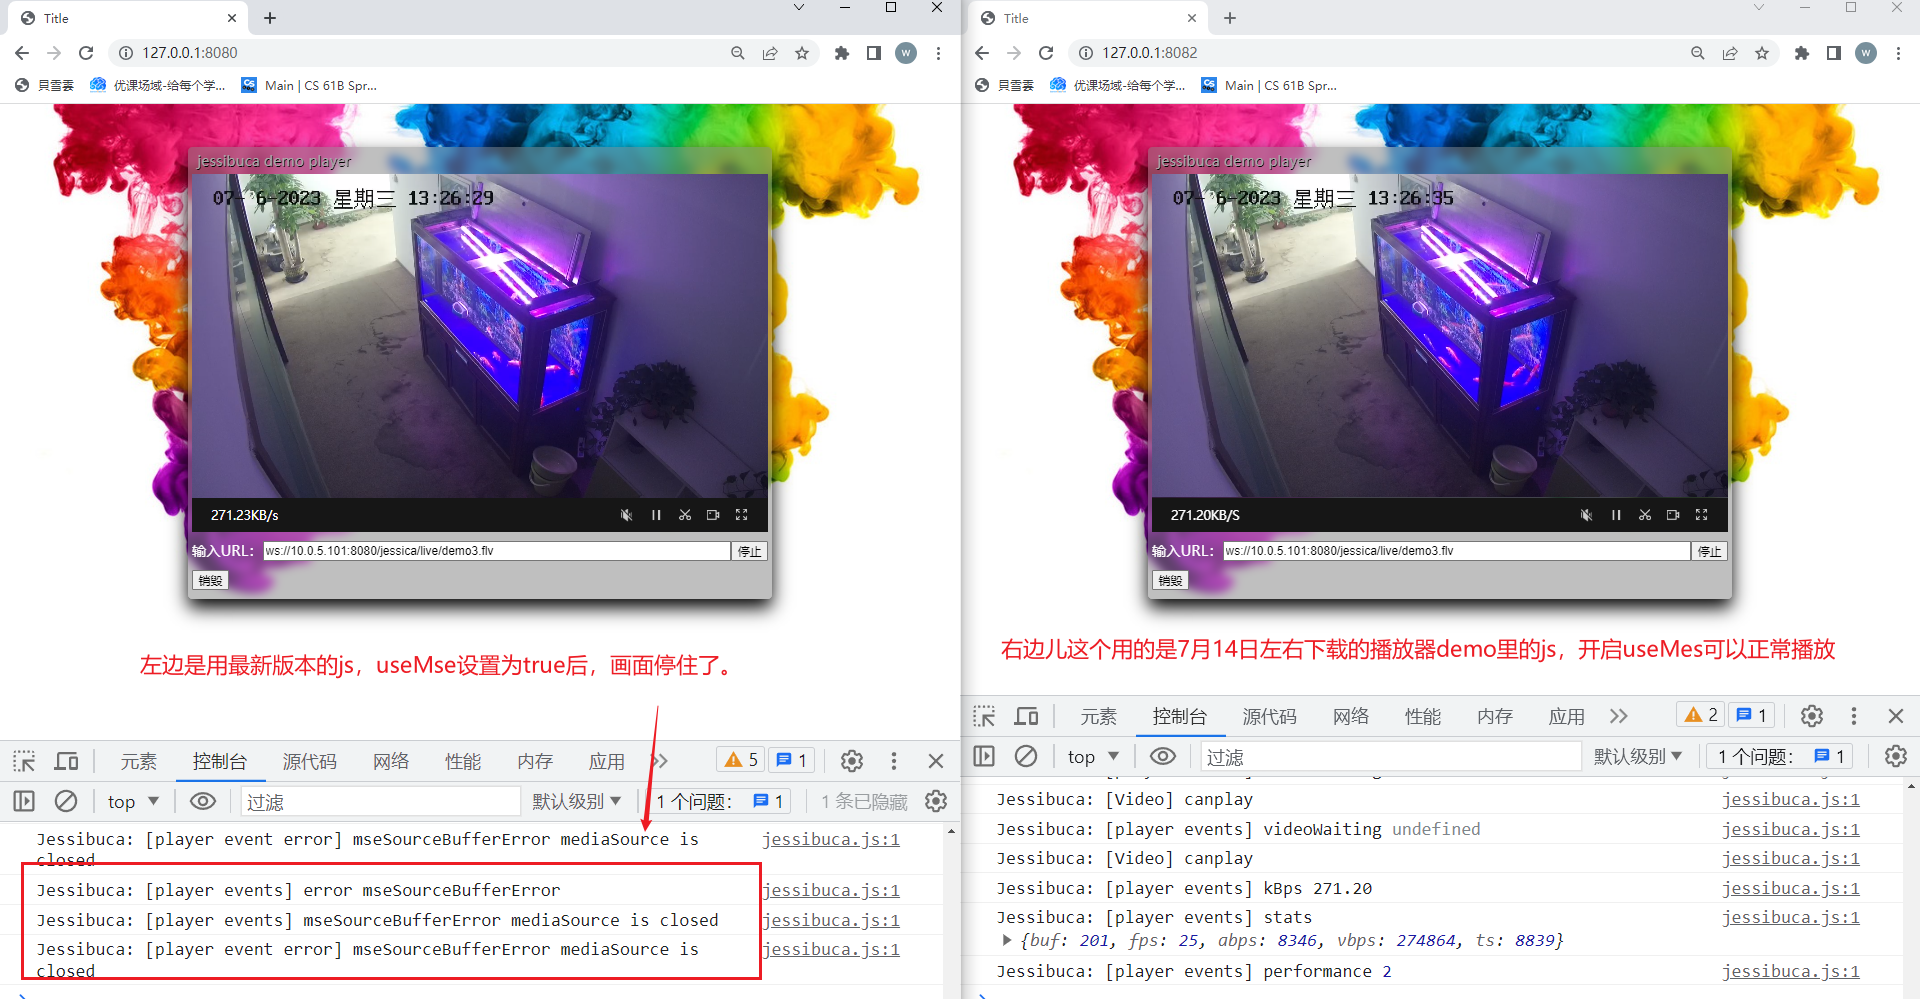
Task: Toggle the message count badge in right DevTools
Action: (x=1750, y=714)
